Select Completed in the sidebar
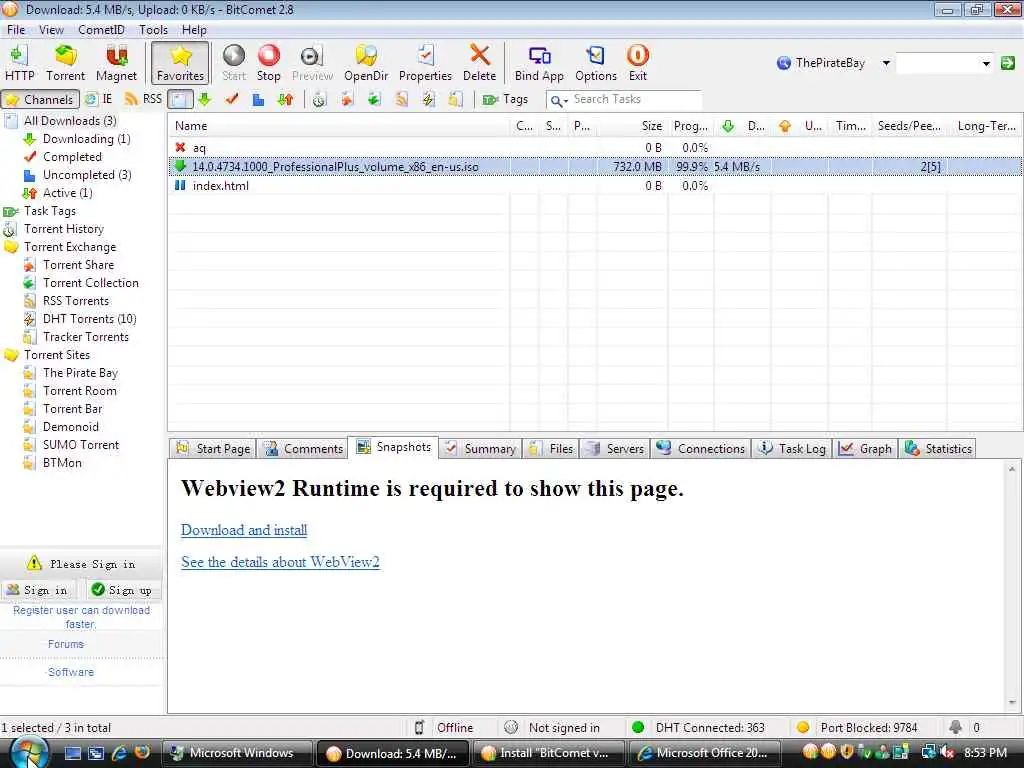The image size is (1024, 768). pyautogui.click(x=72, y=157)
